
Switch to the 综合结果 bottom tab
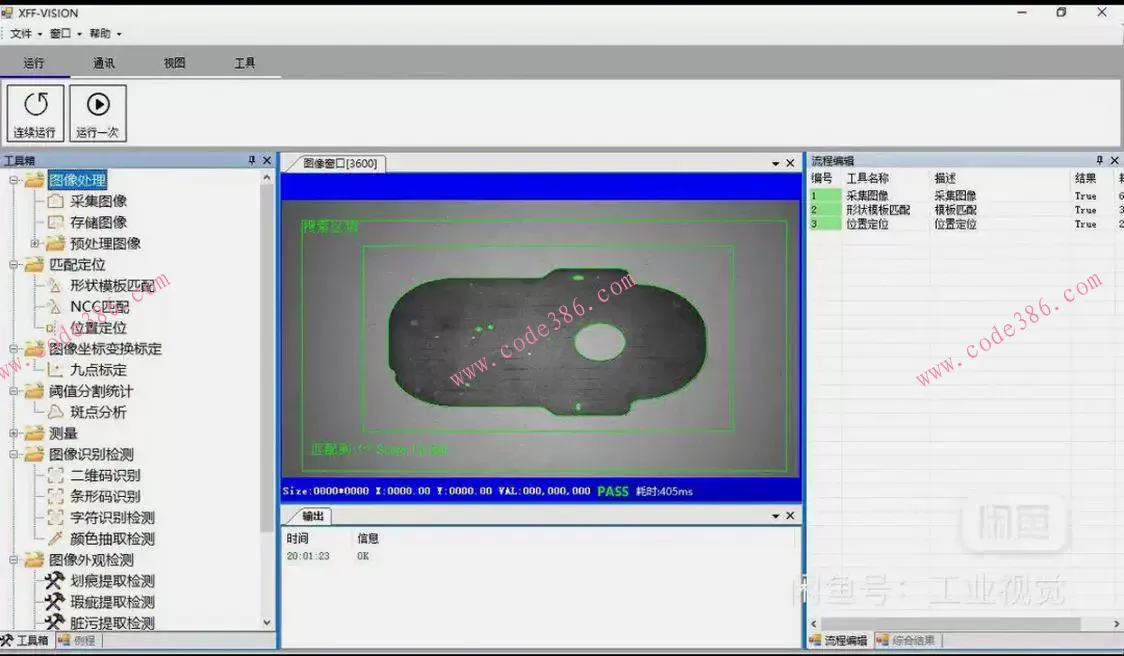[x=909, y=640]
